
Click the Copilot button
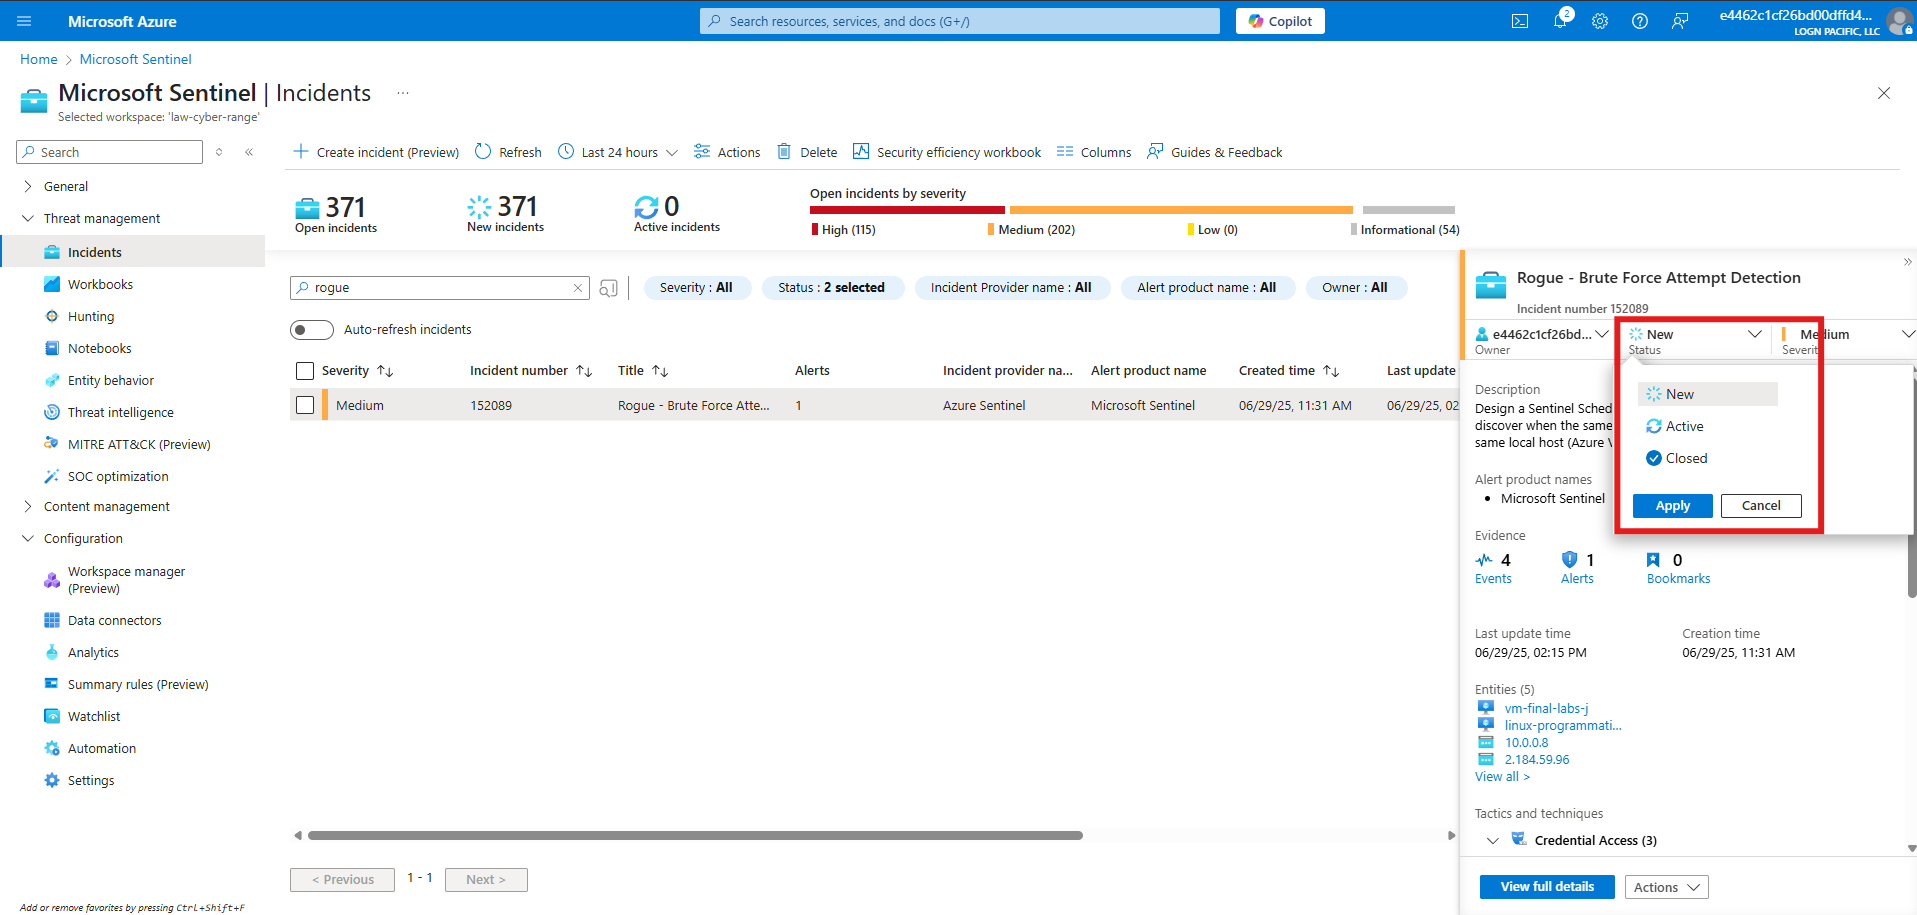[1280, 21]
